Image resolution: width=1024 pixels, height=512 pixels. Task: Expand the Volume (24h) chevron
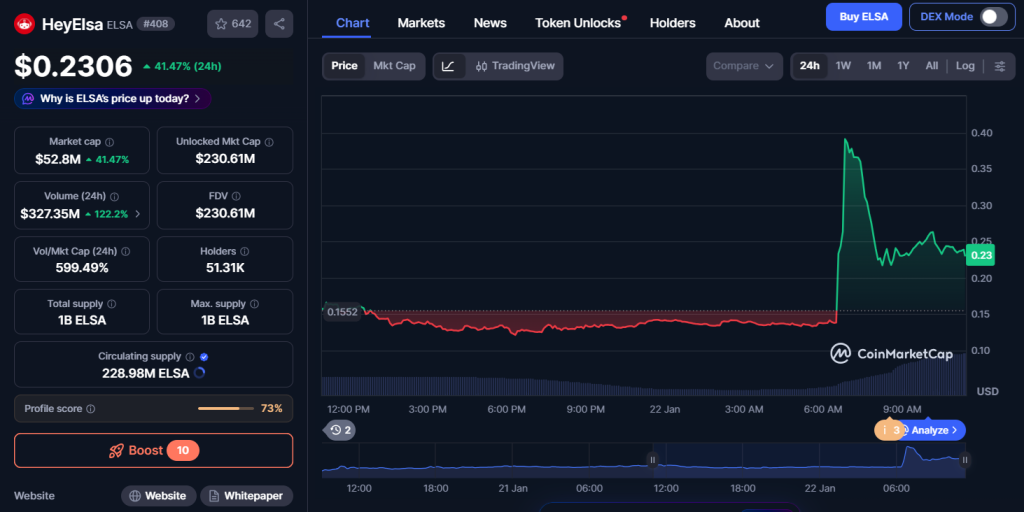click(137, 214)
